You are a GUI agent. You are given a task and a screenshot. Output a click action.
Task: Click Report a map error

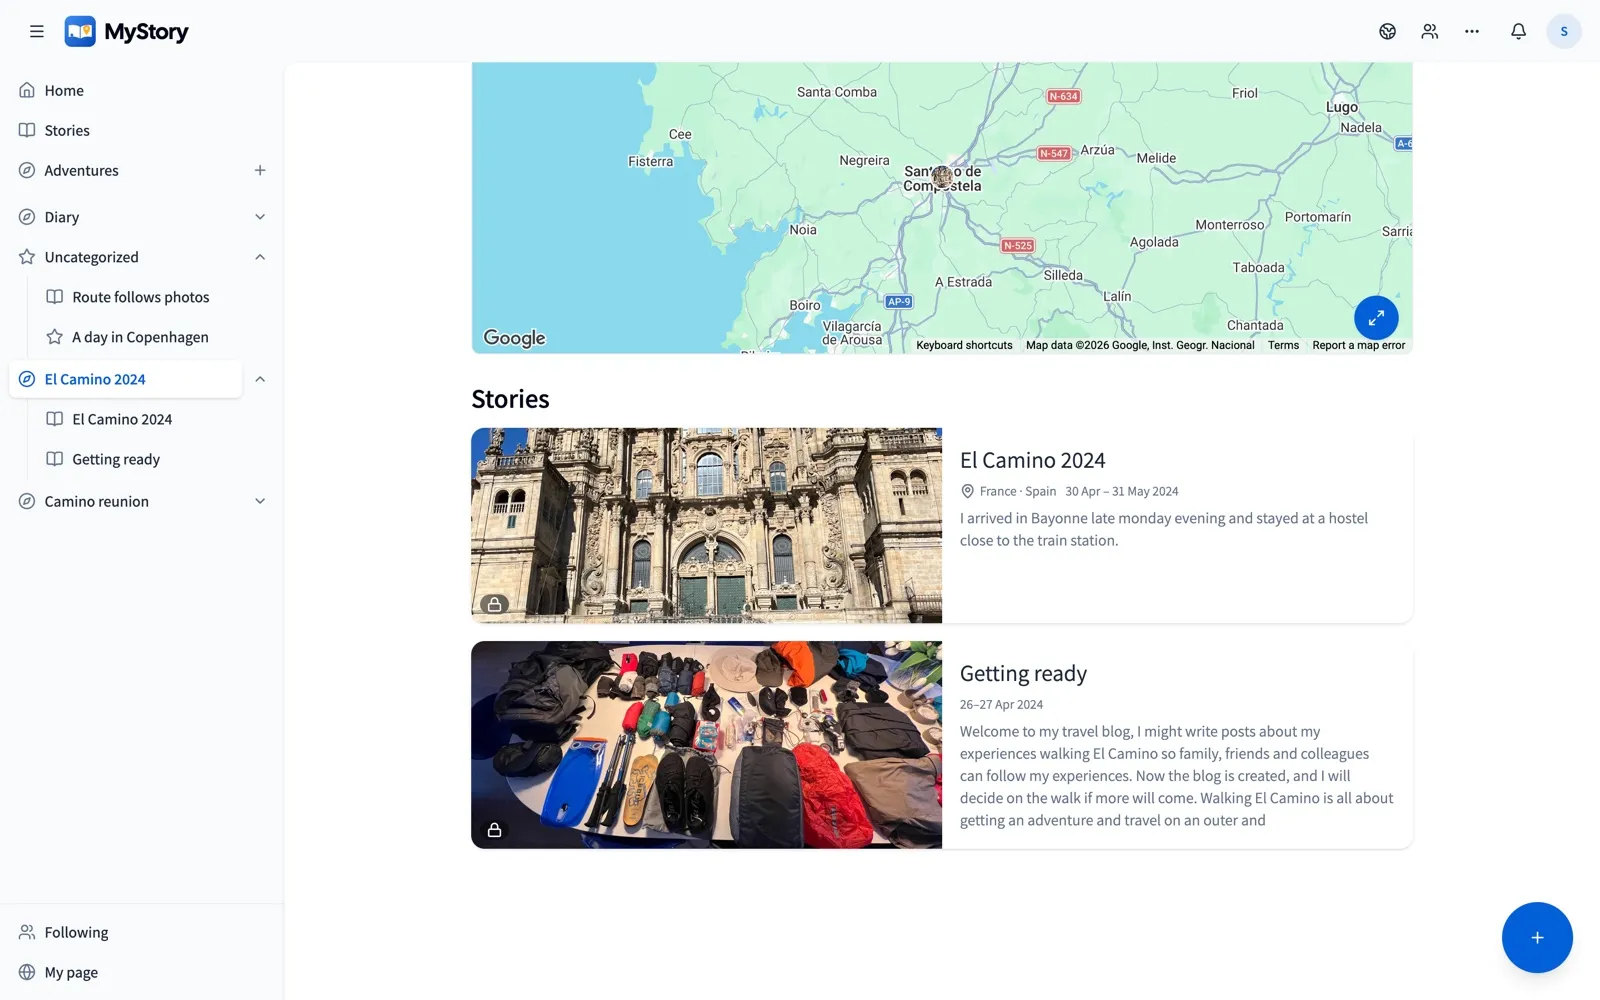pyautogui.click(x=1358, y=345)
